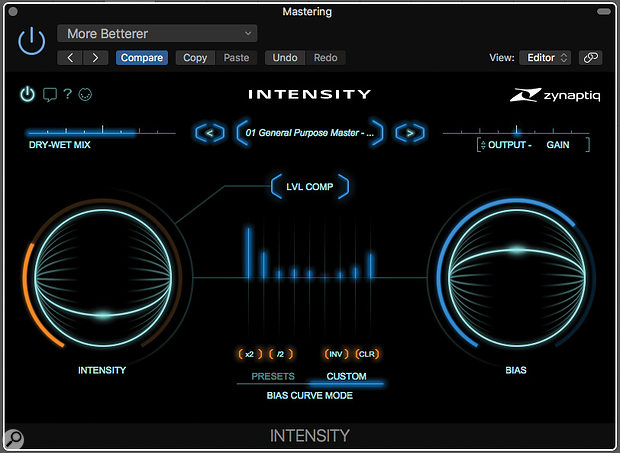Switch to CUSTOM bias curve mode
Viewport: 620px width, 453px height.
pos(346,376)
